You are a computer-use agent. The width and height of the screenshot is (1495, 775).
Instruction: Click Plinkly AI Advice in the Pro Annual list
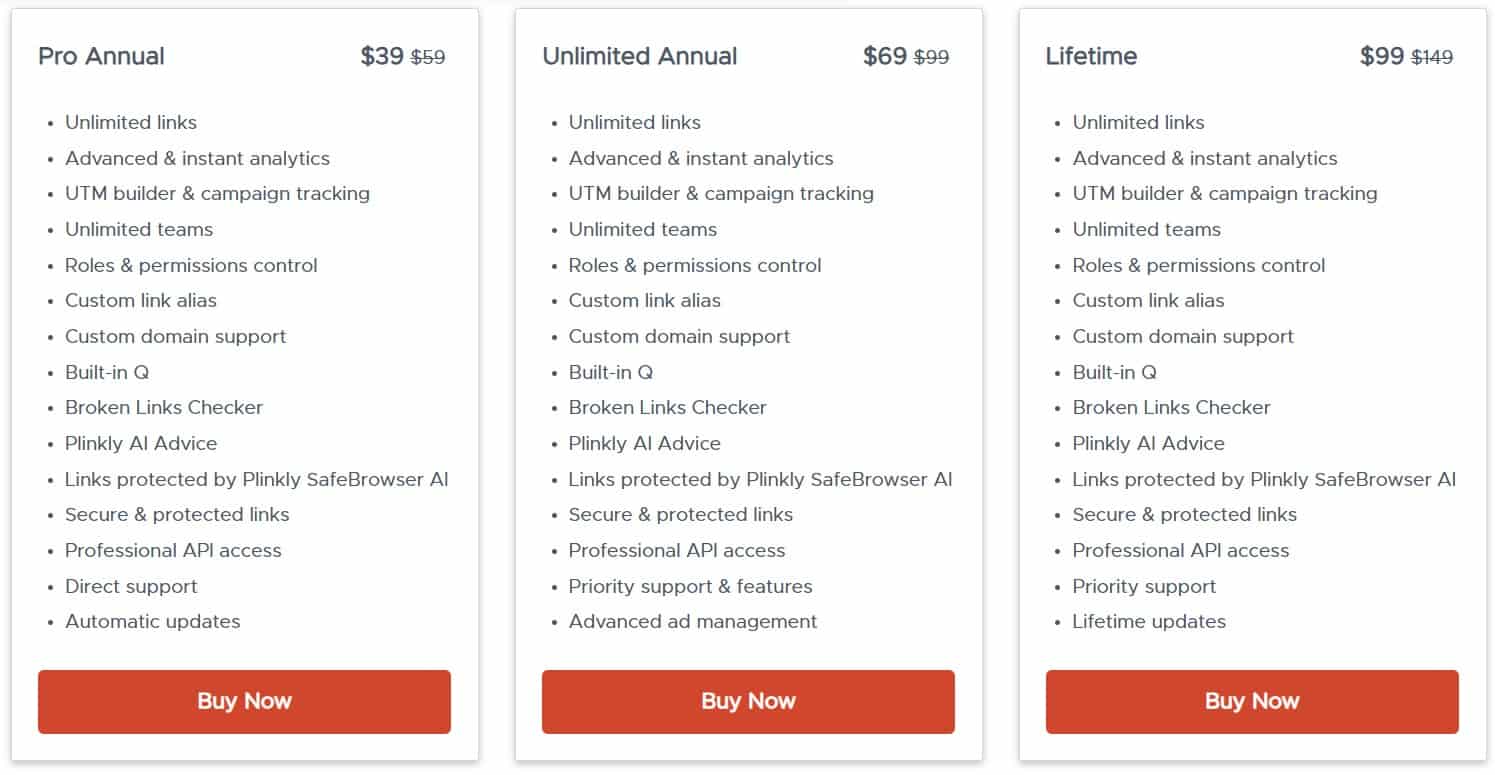click(x=140, y=443)
